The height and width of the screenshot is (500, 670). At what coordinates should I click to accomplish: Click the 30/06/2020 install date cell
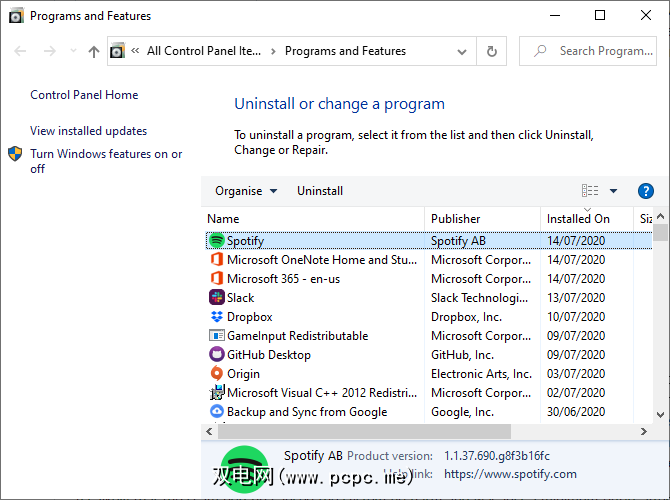[x=576, y=412]
